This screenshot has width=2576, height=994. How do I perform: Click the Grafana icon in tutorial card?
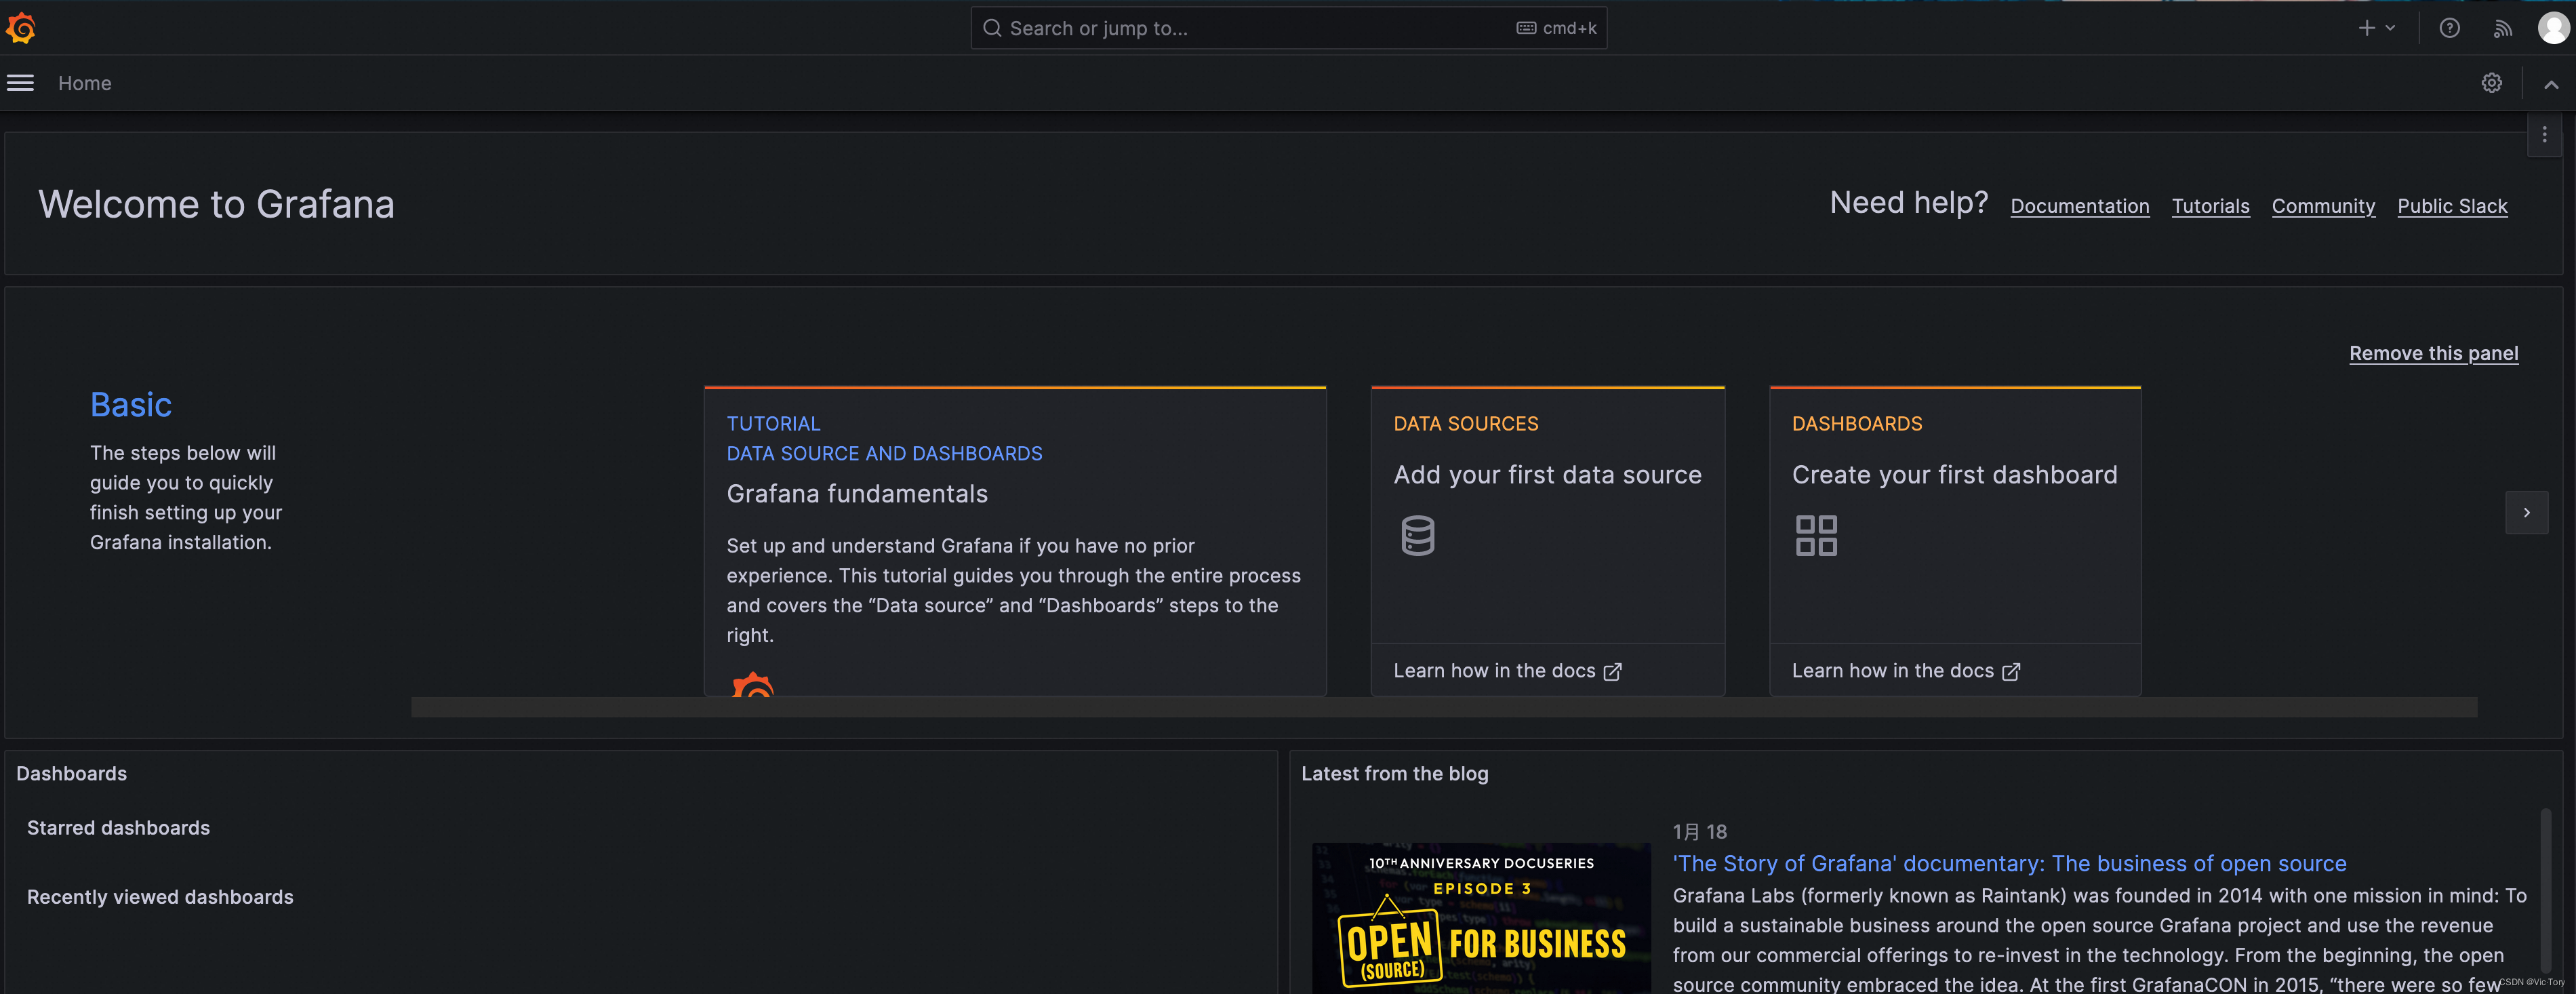click(752, 685)
